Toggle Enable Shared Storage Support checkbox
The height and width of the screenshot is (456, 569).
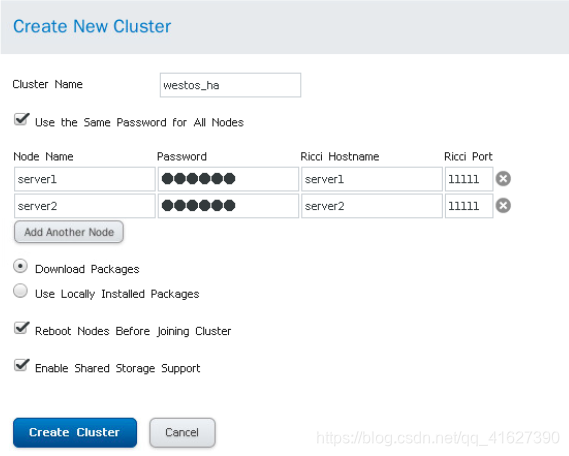point(21,365)
